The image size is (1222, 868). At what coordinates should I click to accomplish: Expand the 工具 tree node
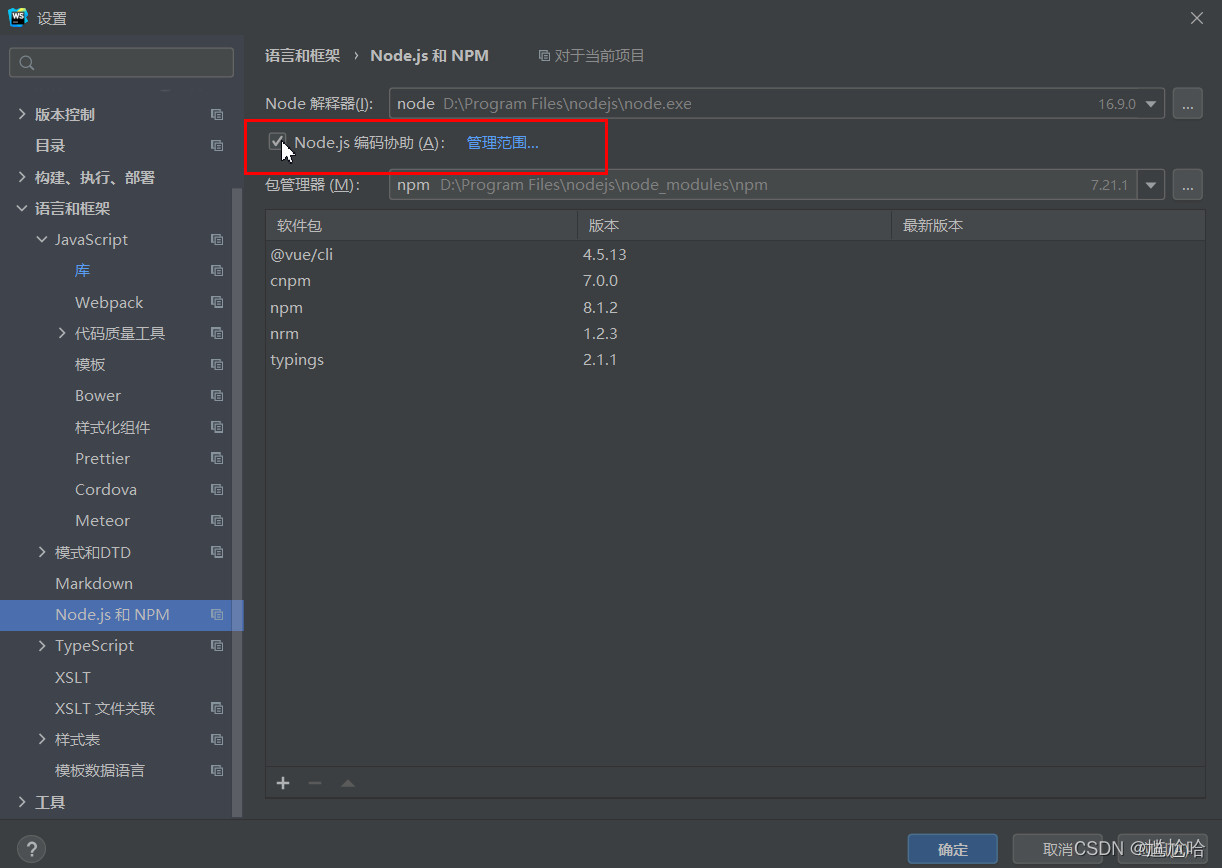click(22, 802)
